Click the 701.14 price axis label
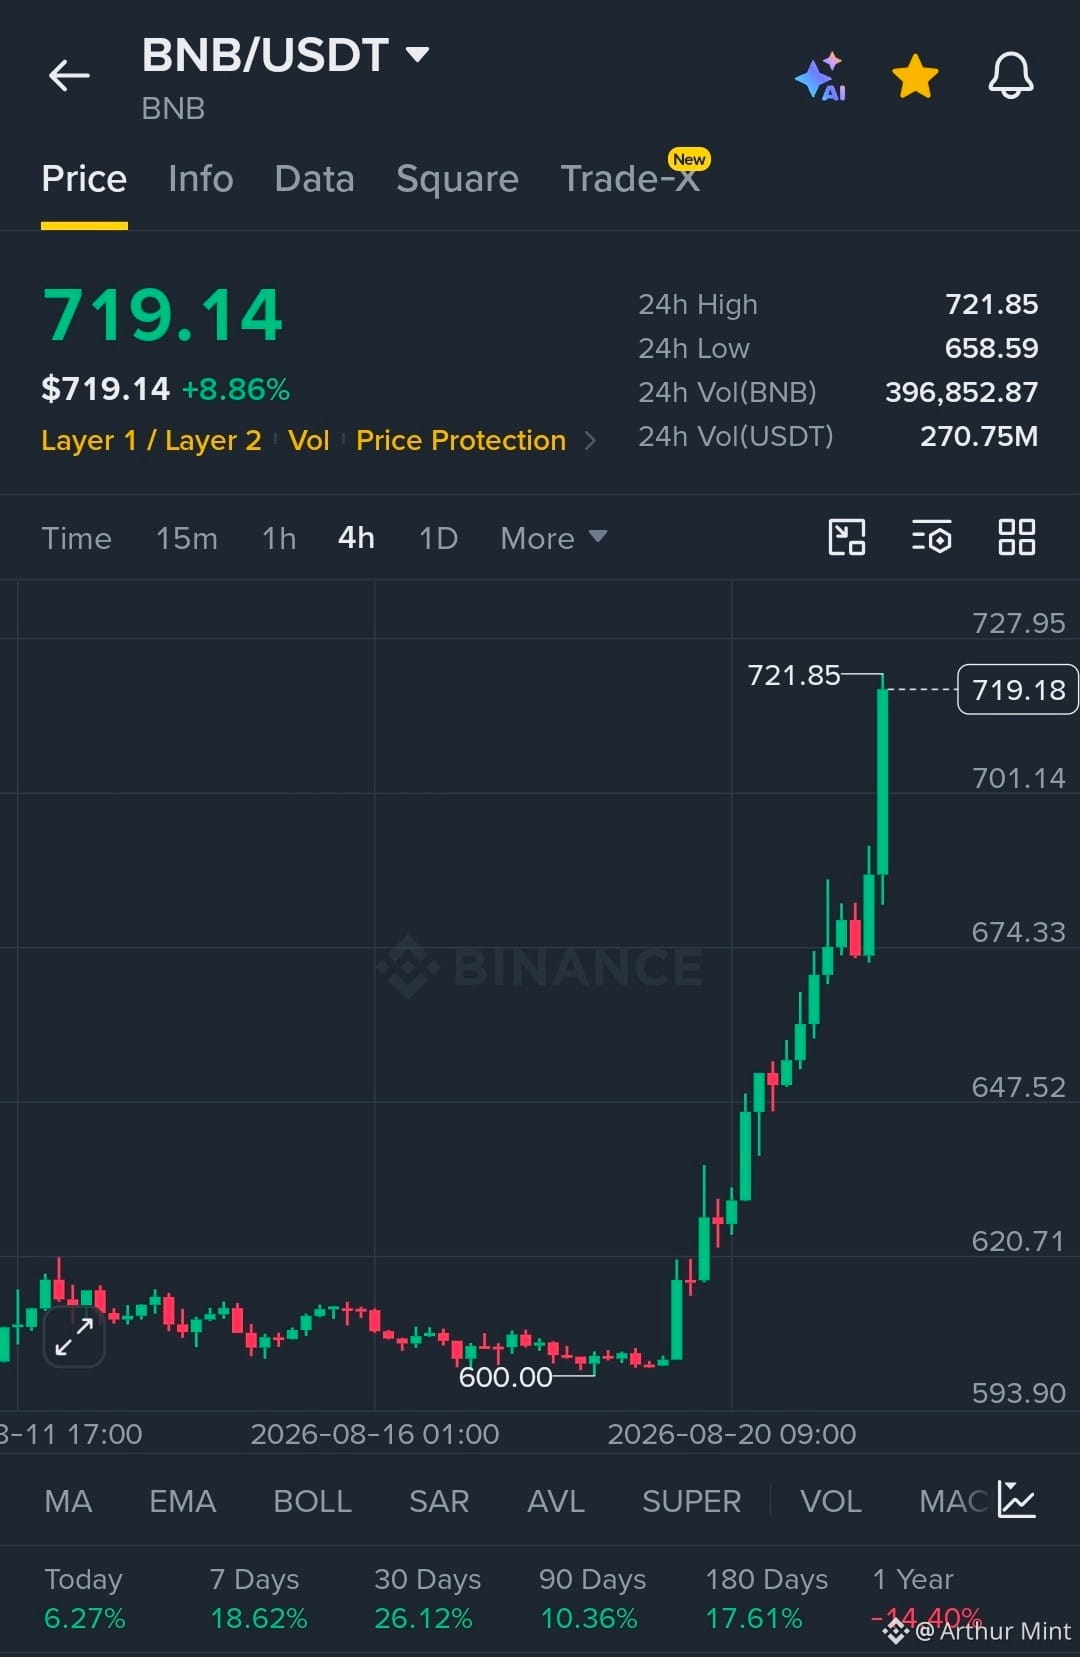 (1018, 778)
